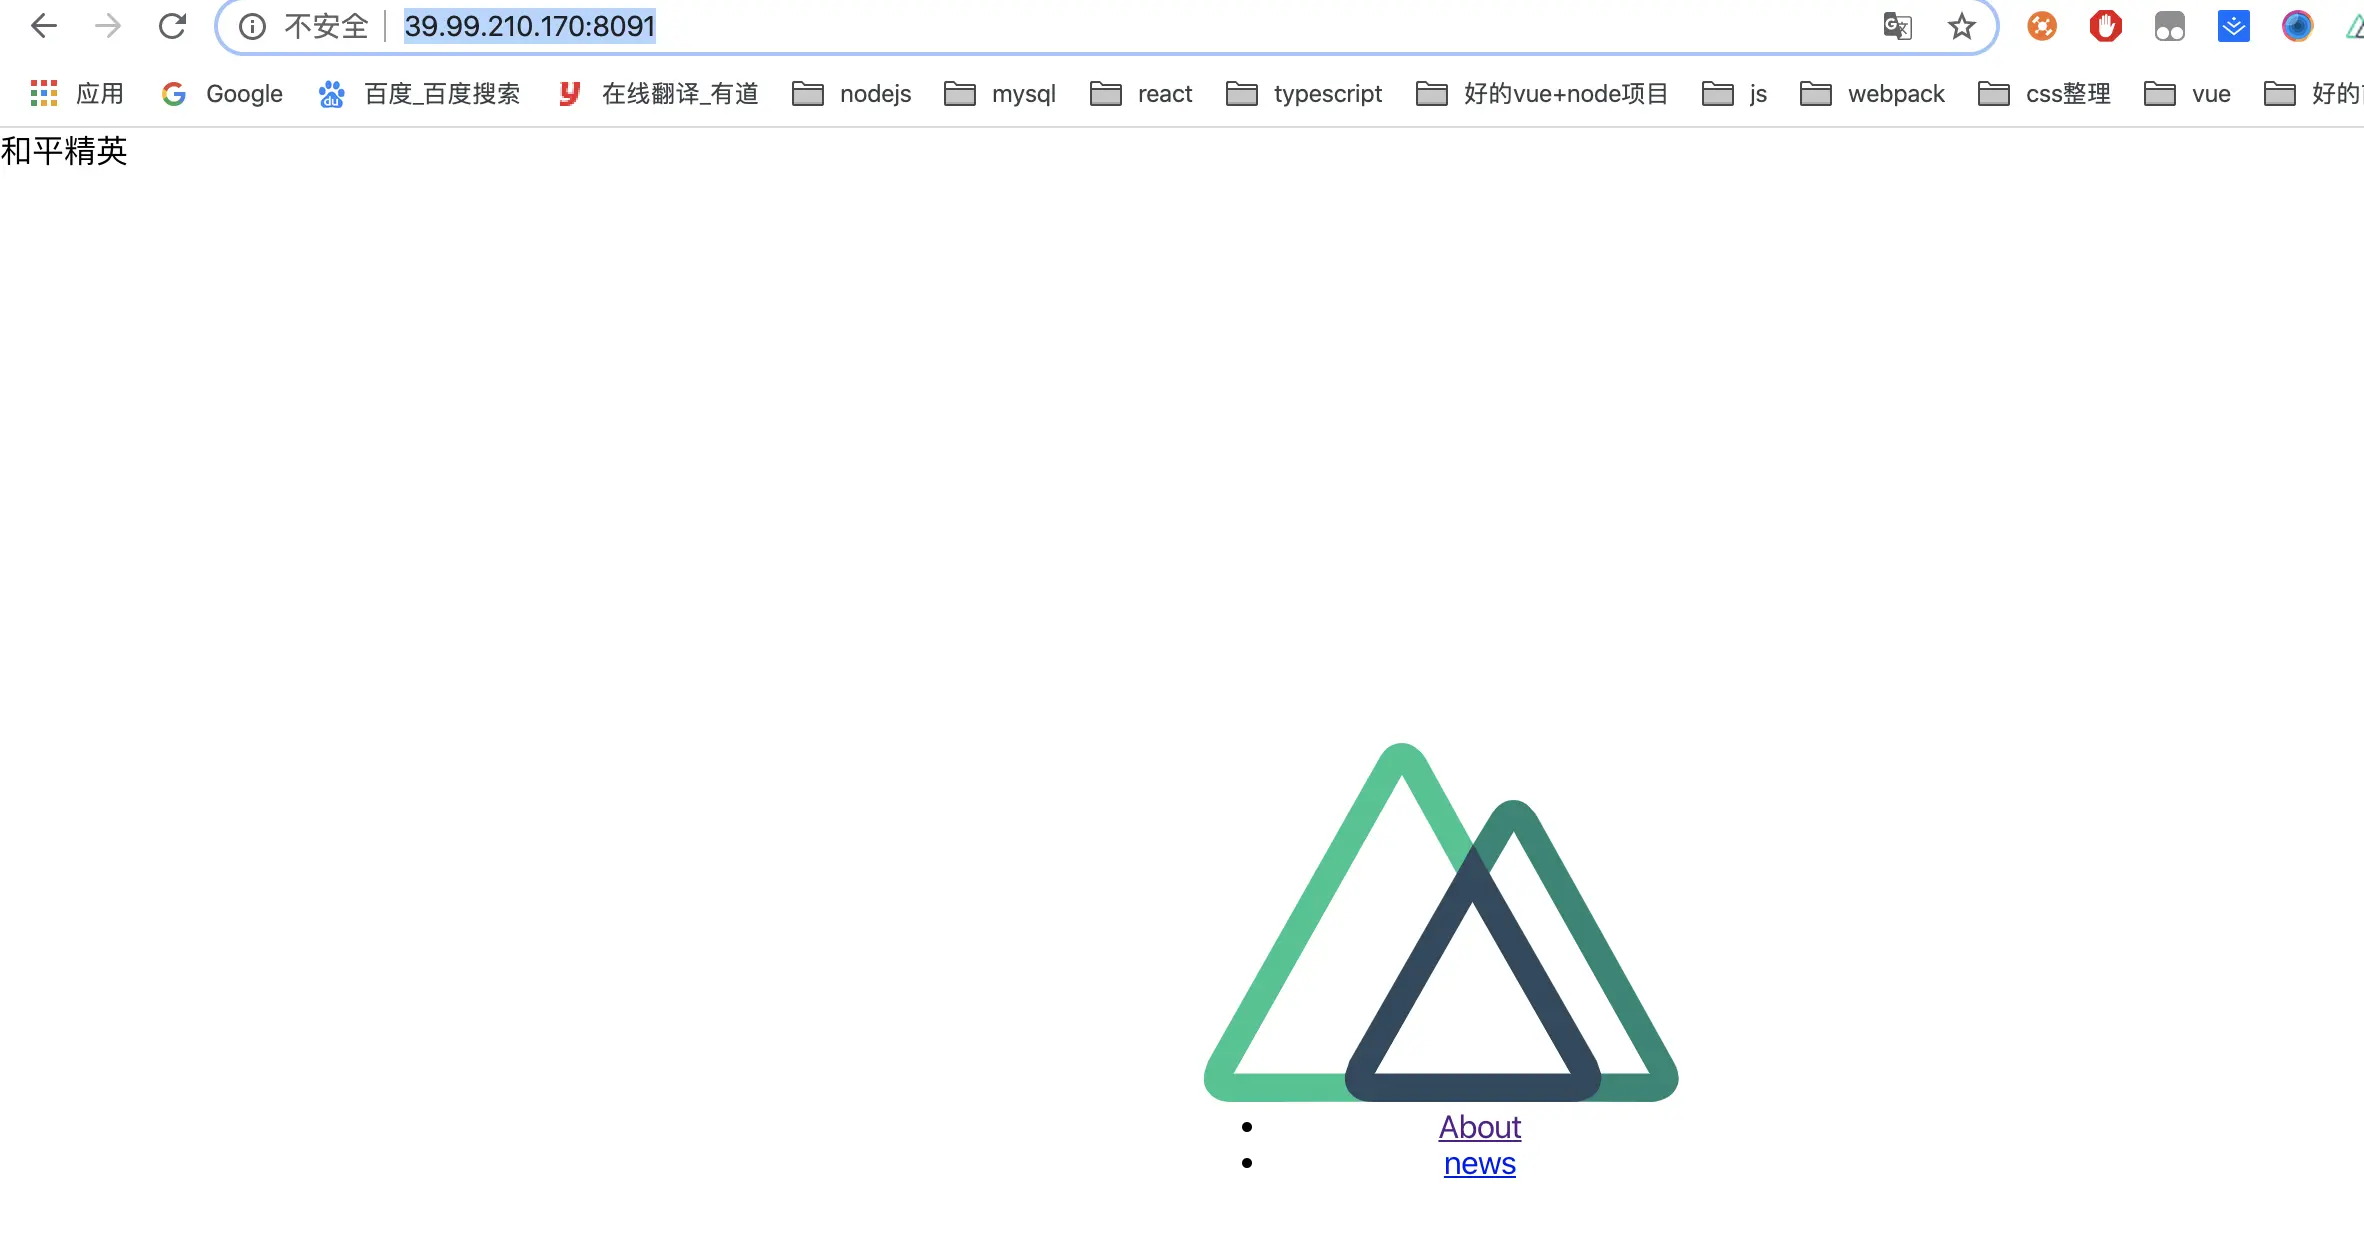Open the orange circular extension icon

2041,26
